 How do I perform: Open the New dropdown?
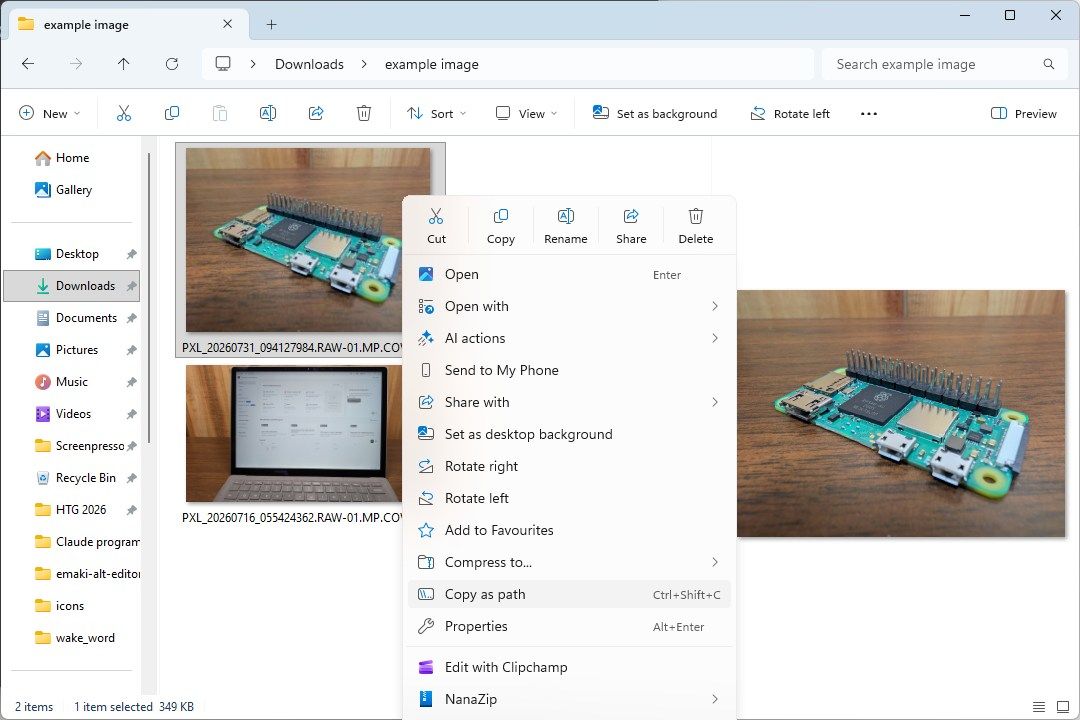50,114
